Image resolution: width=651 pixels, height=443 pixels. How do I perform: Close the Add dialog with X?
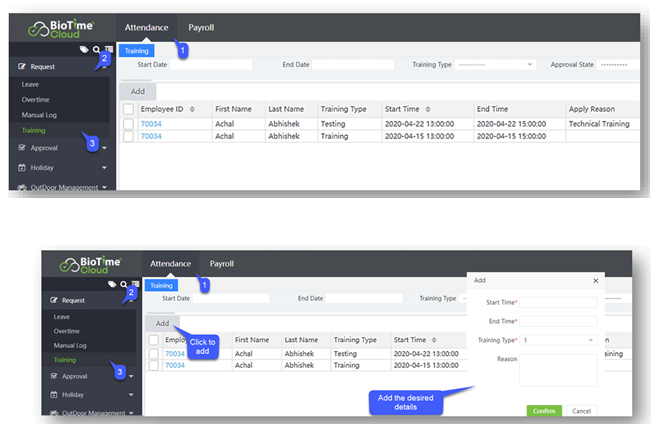[x=597, y=282]
